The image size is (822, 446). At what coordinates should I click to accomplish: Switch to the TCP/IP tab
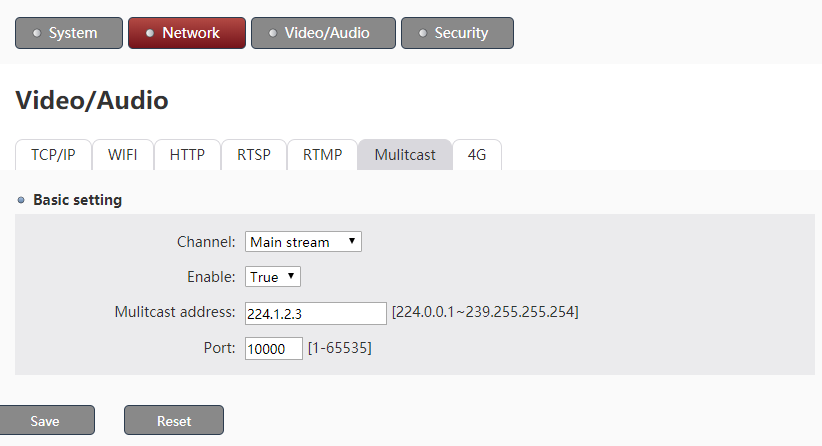tap(53, 155)
